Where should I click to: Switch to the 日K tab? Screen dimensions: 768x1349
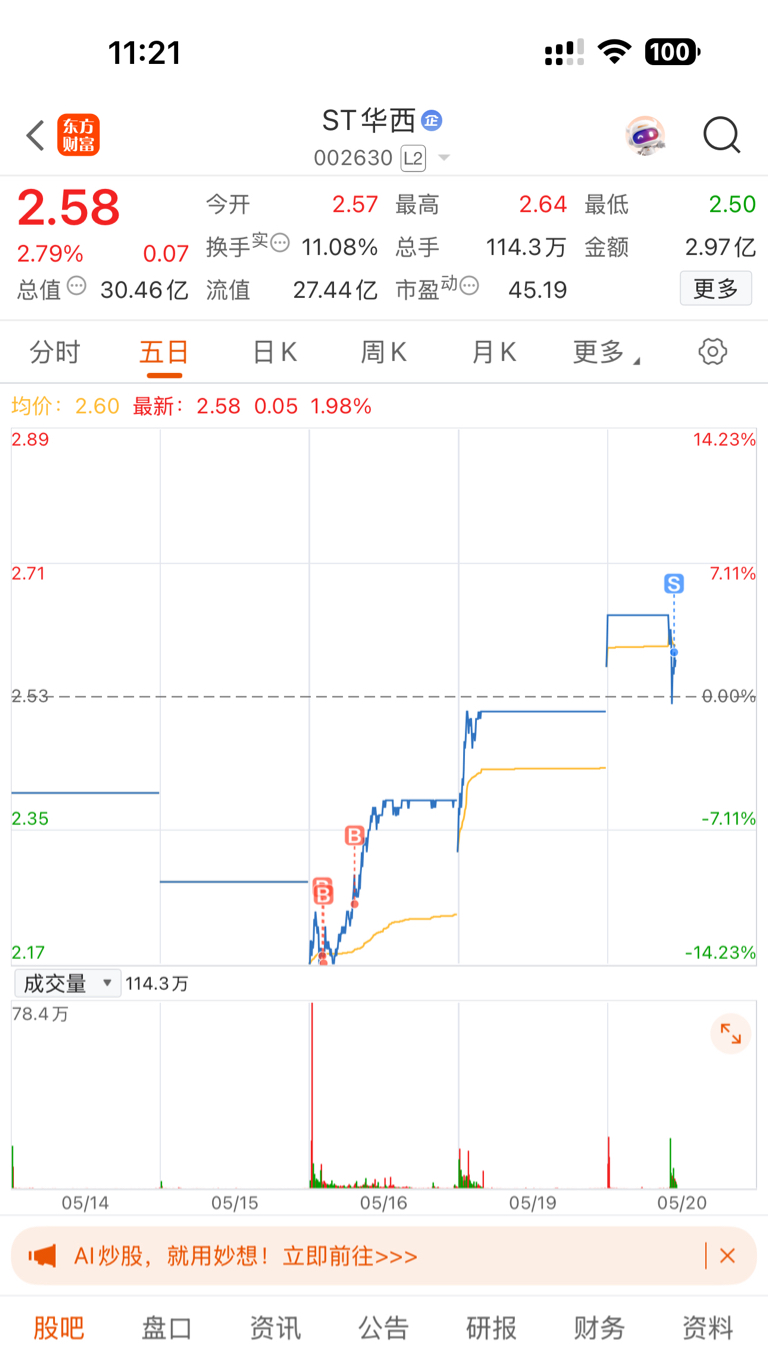tap(274, 351)
